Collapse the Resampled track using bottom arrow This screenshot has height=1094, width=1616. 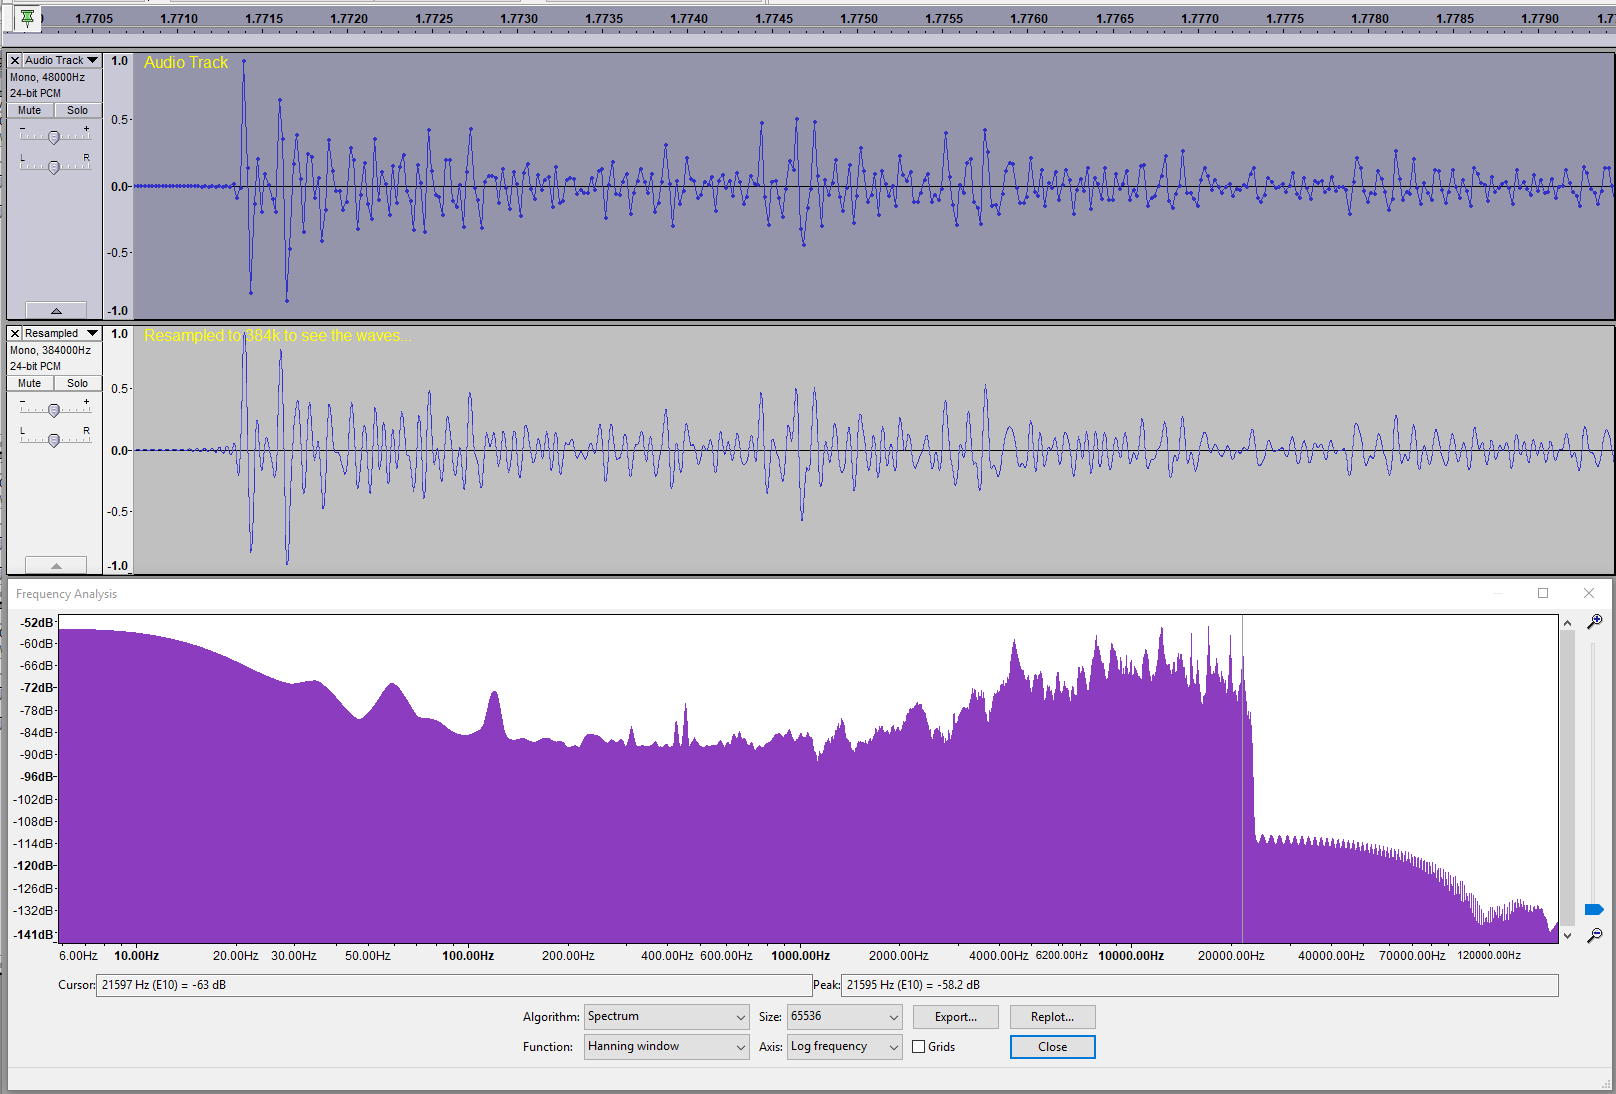pos(56,565)
